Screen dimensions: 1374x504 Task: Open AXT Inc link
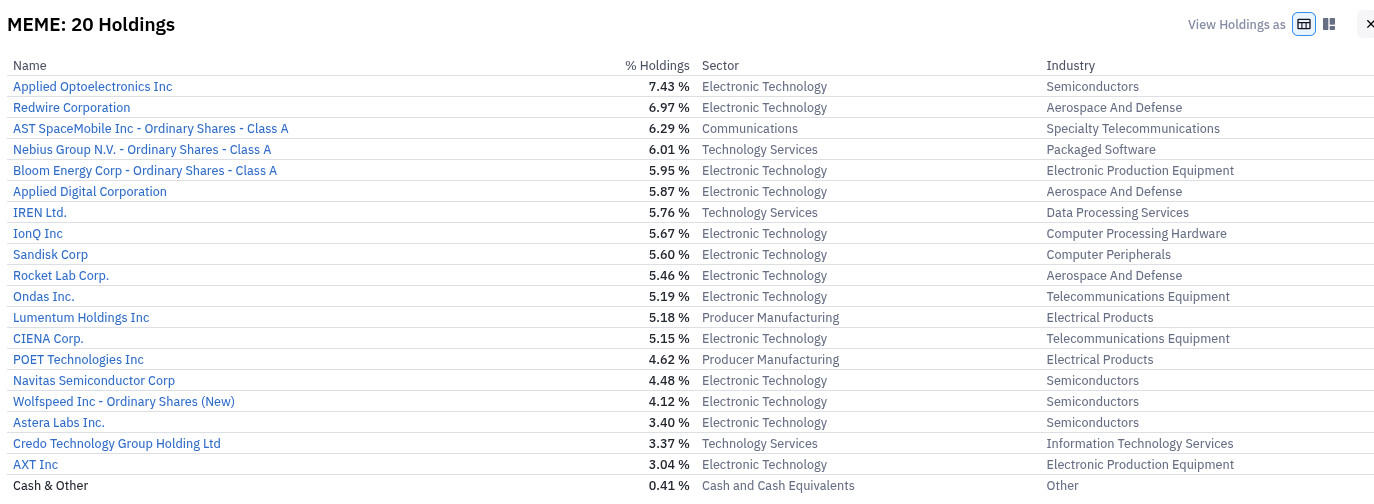tap(35, 465)
